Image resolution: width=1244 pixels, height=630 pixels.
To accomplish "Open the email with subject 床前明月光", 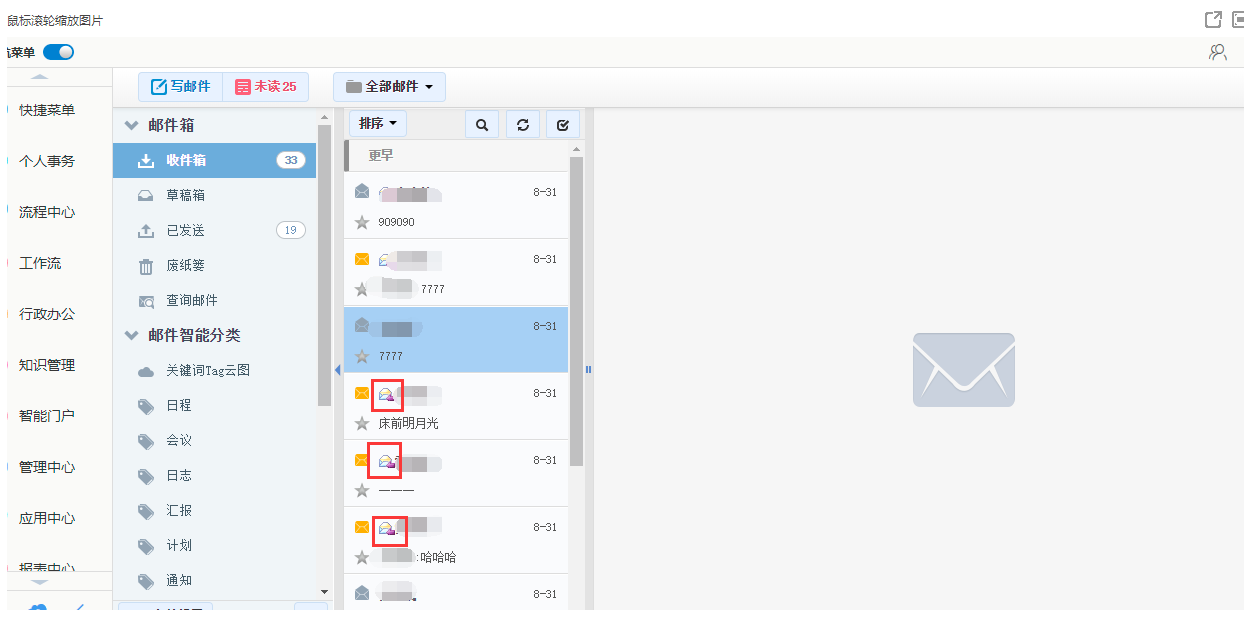I will (x=456, y=406).
